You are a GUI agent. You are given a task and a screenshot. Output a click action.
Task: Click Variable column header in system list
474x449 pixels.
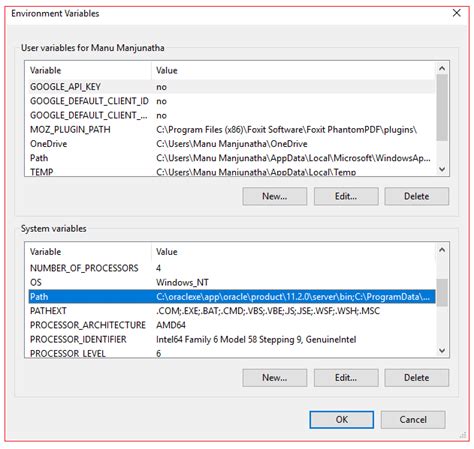coord(88,252)
